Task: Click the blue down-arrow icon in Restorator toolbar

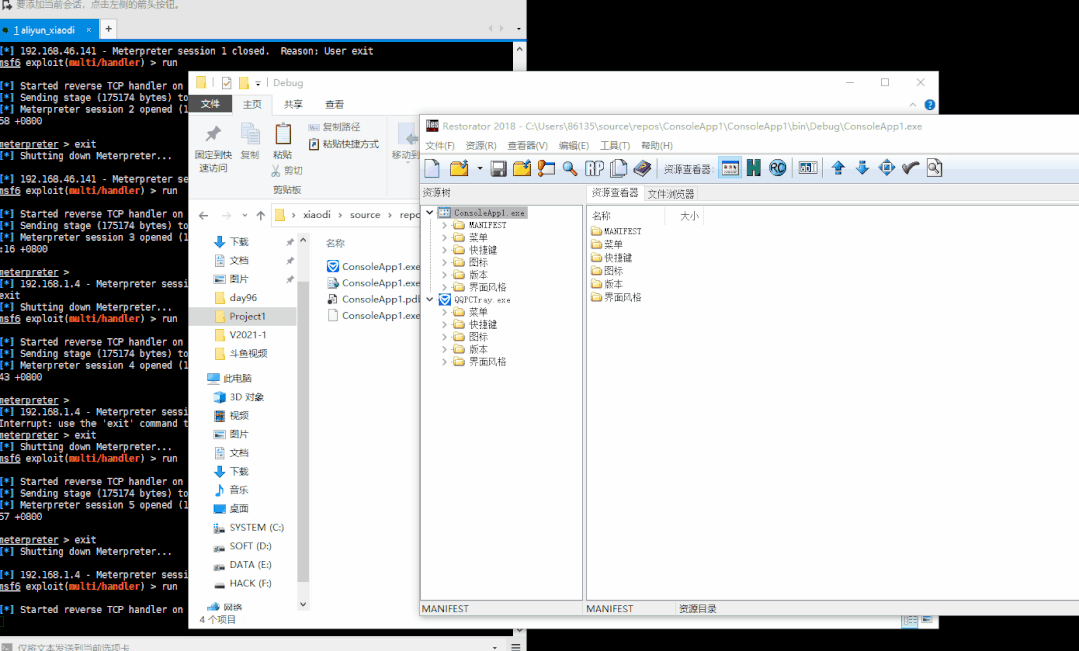Action: tap(862, 168)
